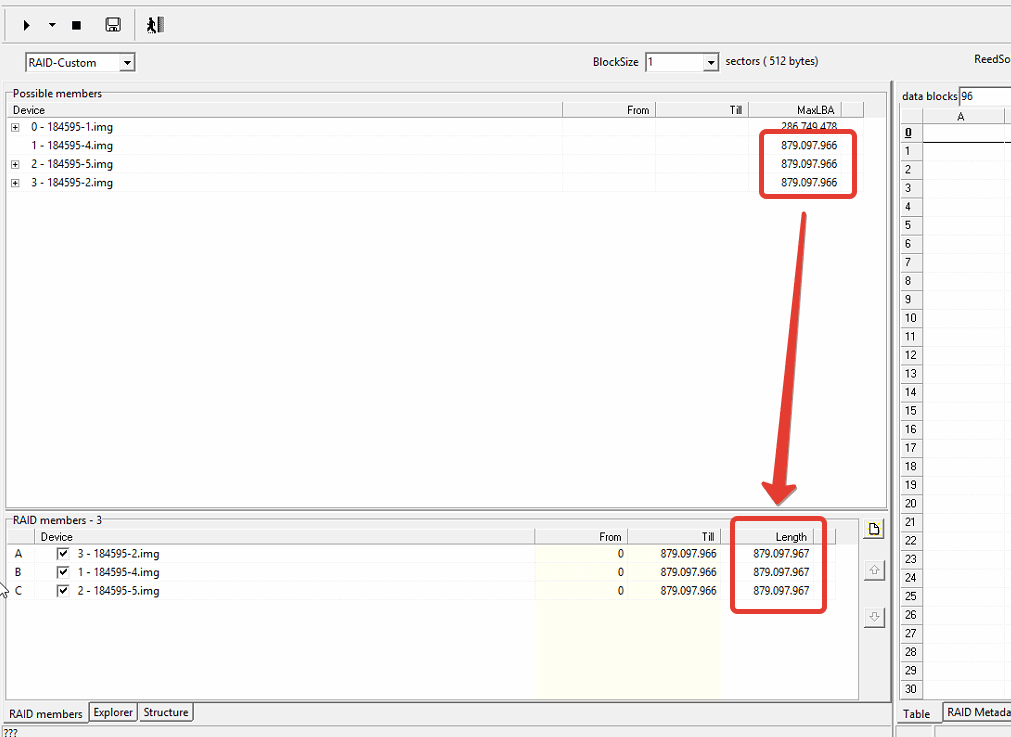Click Length value of member C row
Screen dimensions: 1011x737
pos(781,591)
